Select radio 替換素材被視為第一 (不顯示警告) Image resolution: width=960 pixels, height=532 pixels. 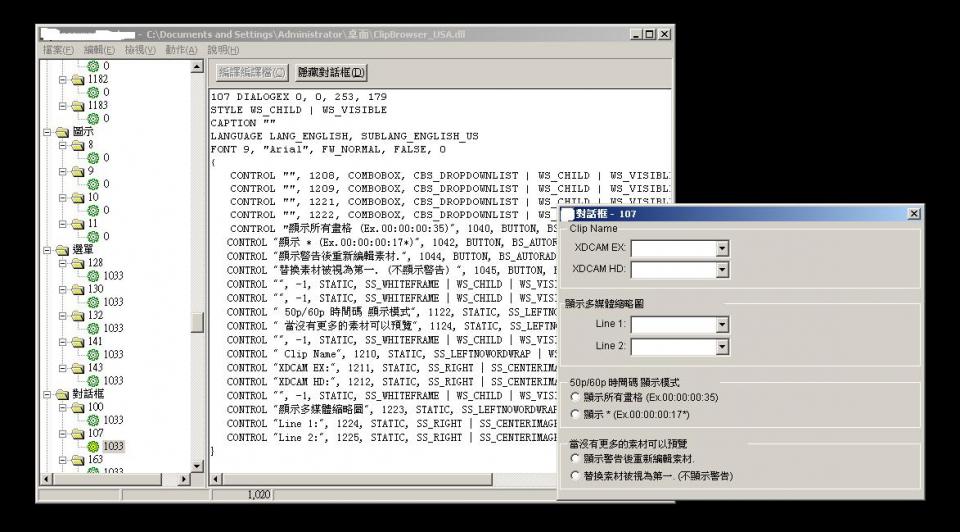coord(575,475)
